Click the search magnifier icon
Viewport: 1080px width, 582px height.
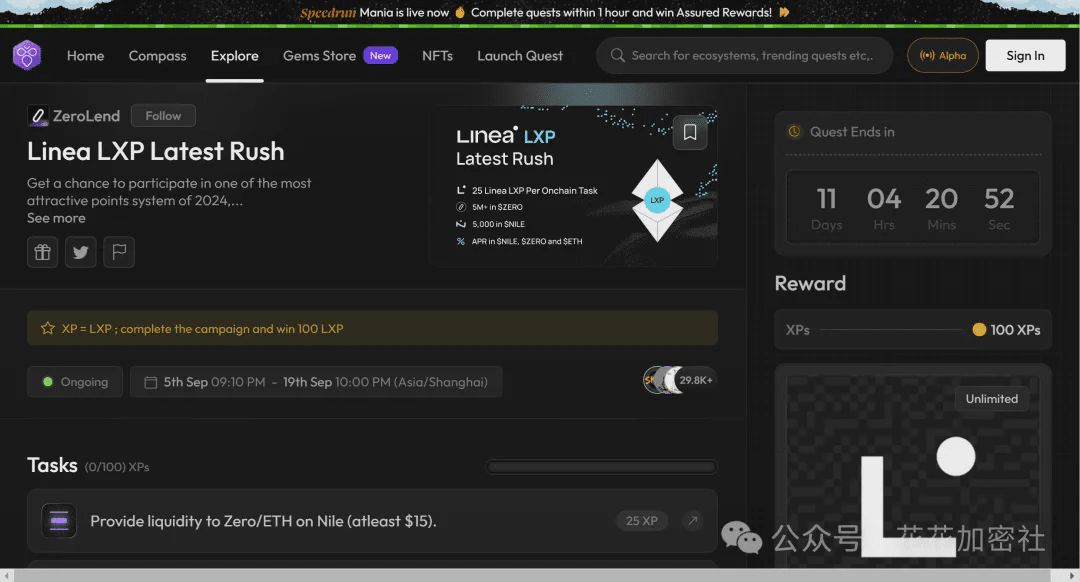coord(618,55)
